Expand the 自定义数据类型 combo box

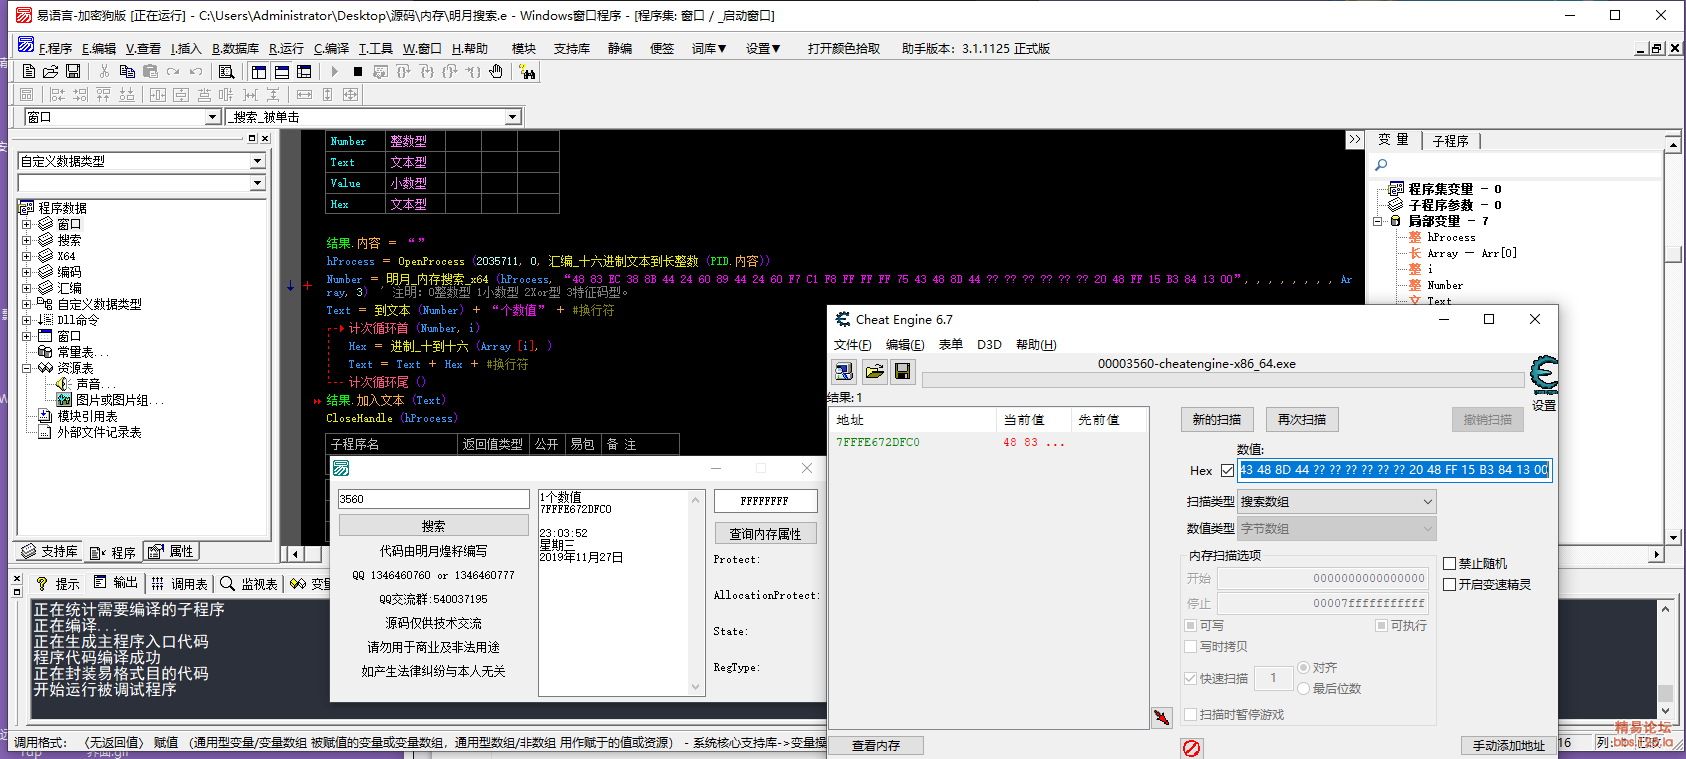(x=257, y=161)
